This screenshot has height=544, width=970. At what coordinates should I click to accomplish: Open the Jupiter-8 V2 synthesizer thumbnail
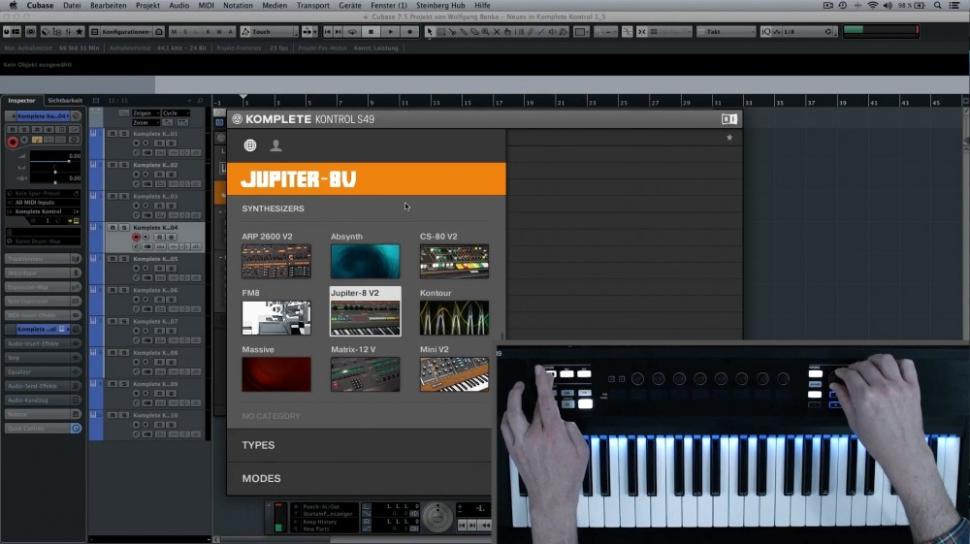click(365, 317)
